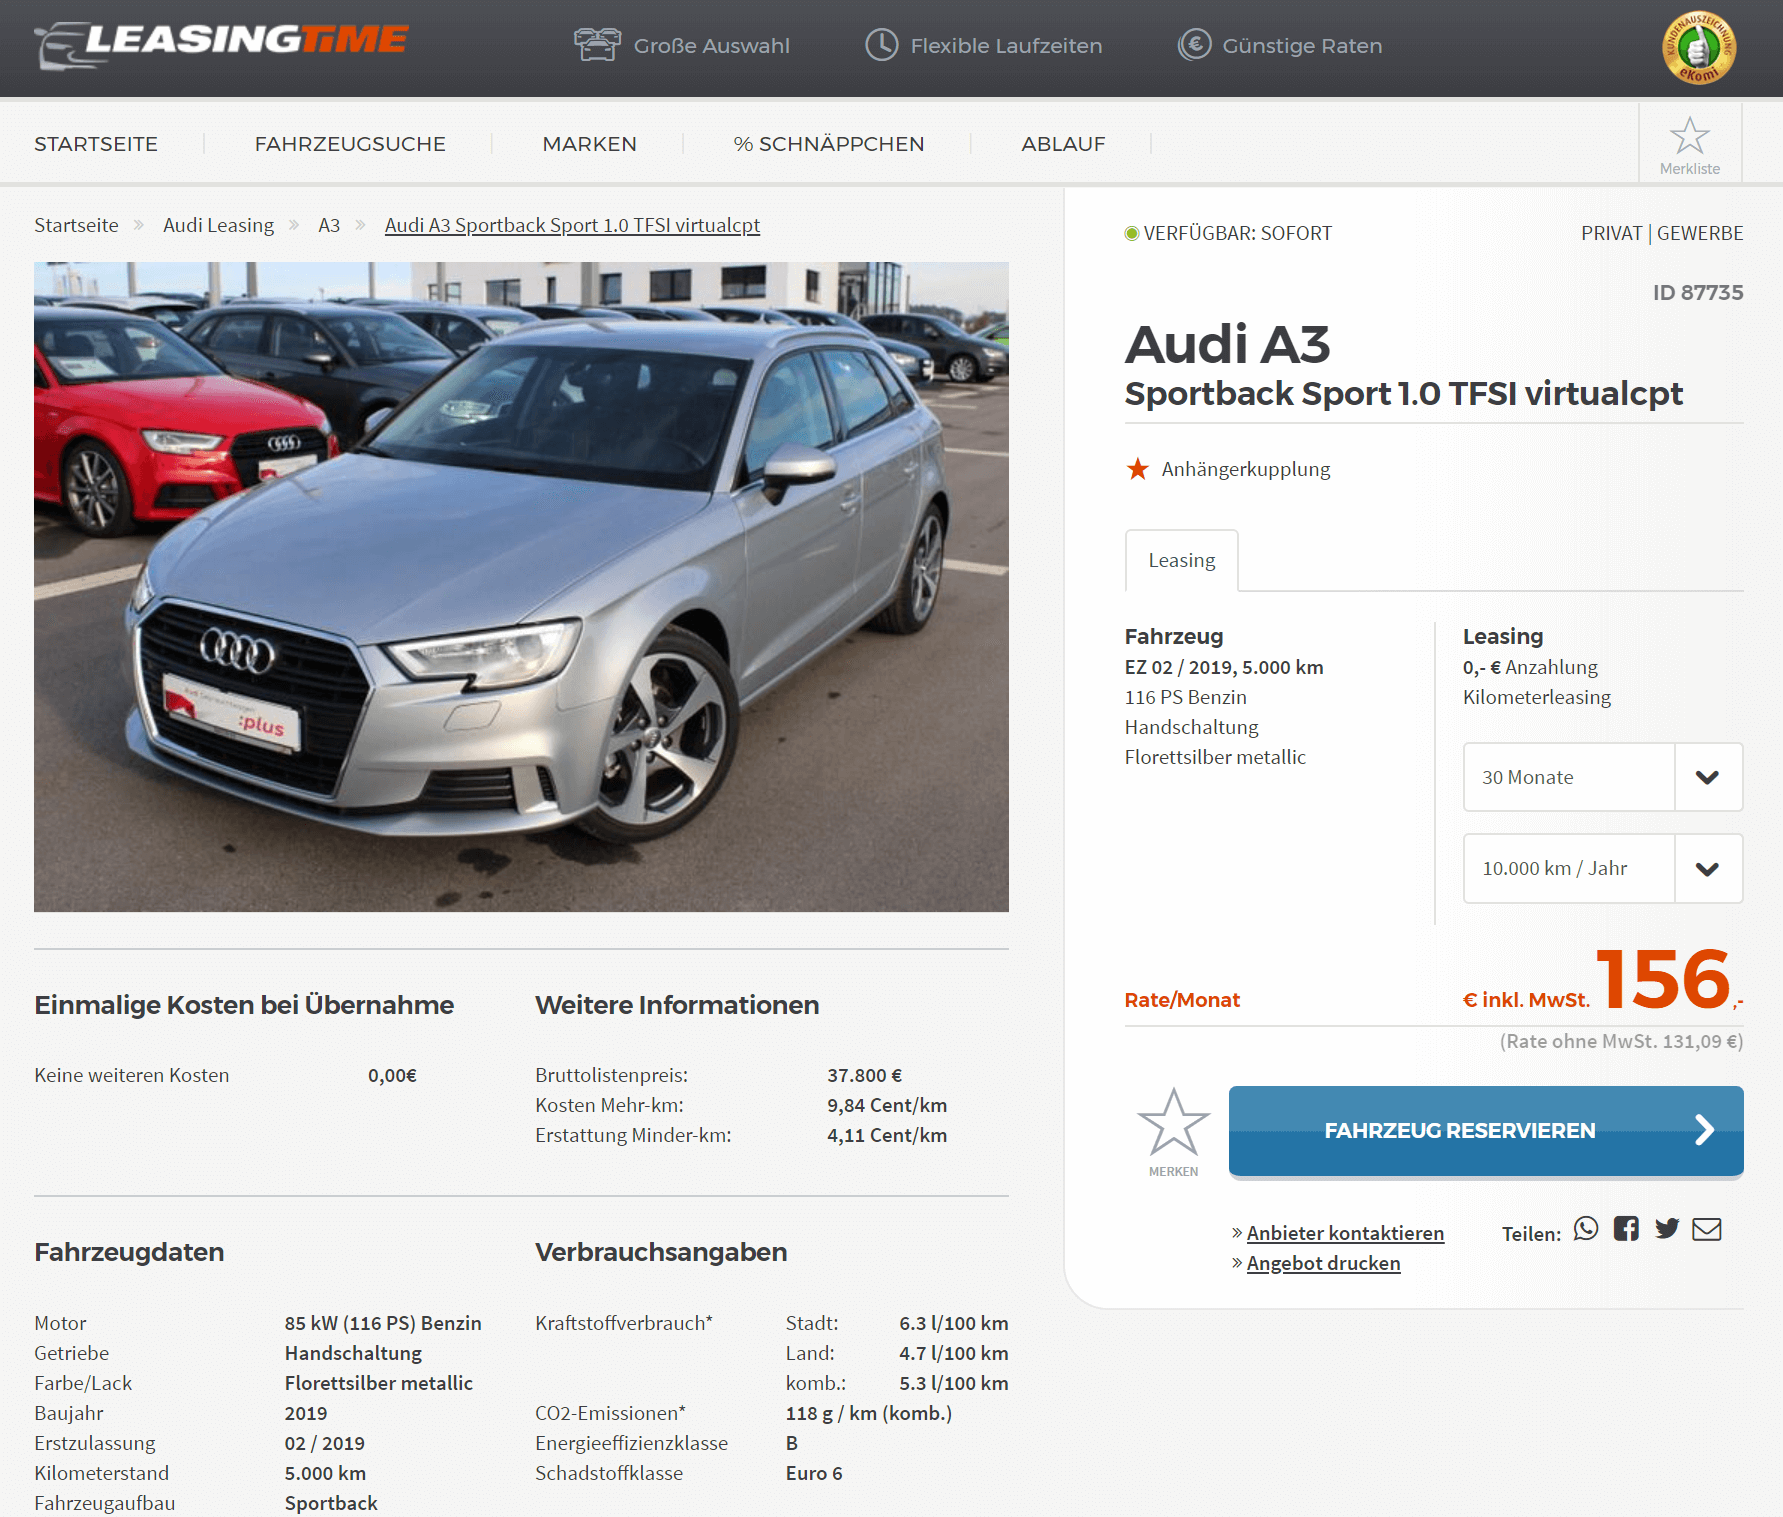Click the 5.3 l/100 km komb. value
Image resolution: width=1783 pixels, height=1517 pixels.
click(x=954, y=1383)
